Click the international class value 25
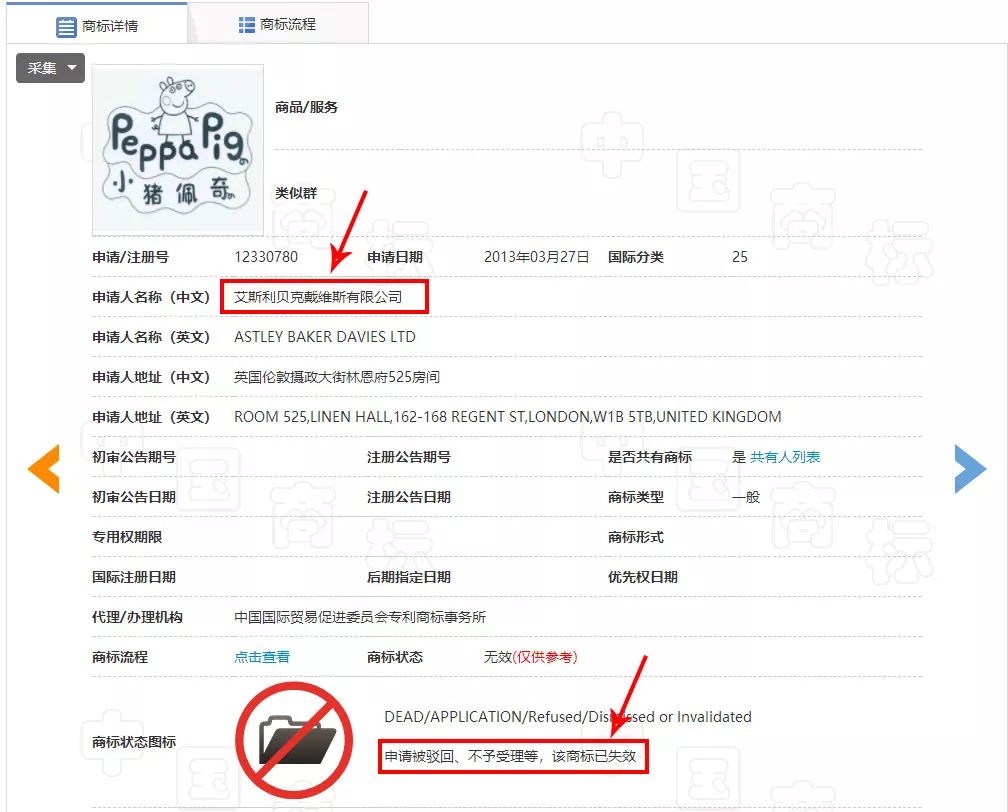 (740, 257)
